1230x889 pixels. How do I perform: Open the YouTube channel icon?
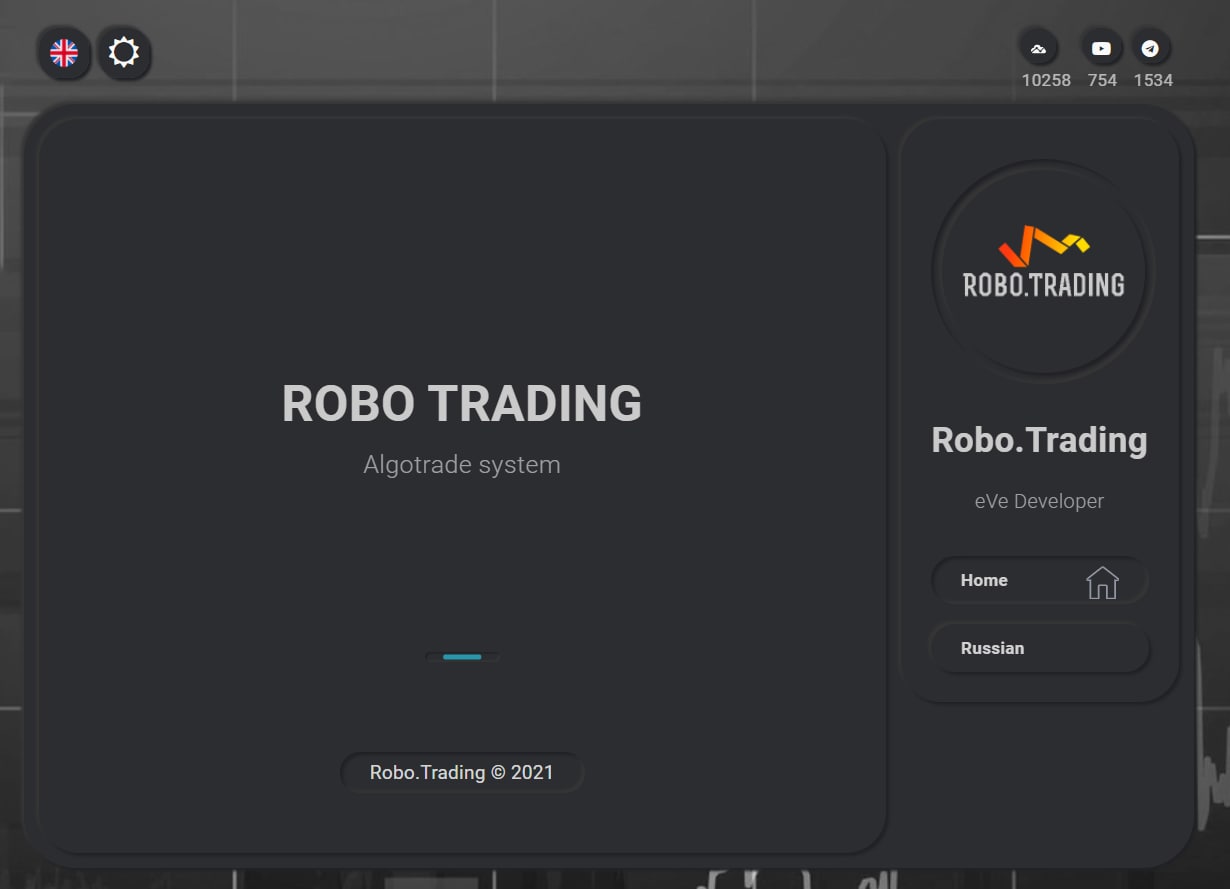click(x=1101, y=48)
